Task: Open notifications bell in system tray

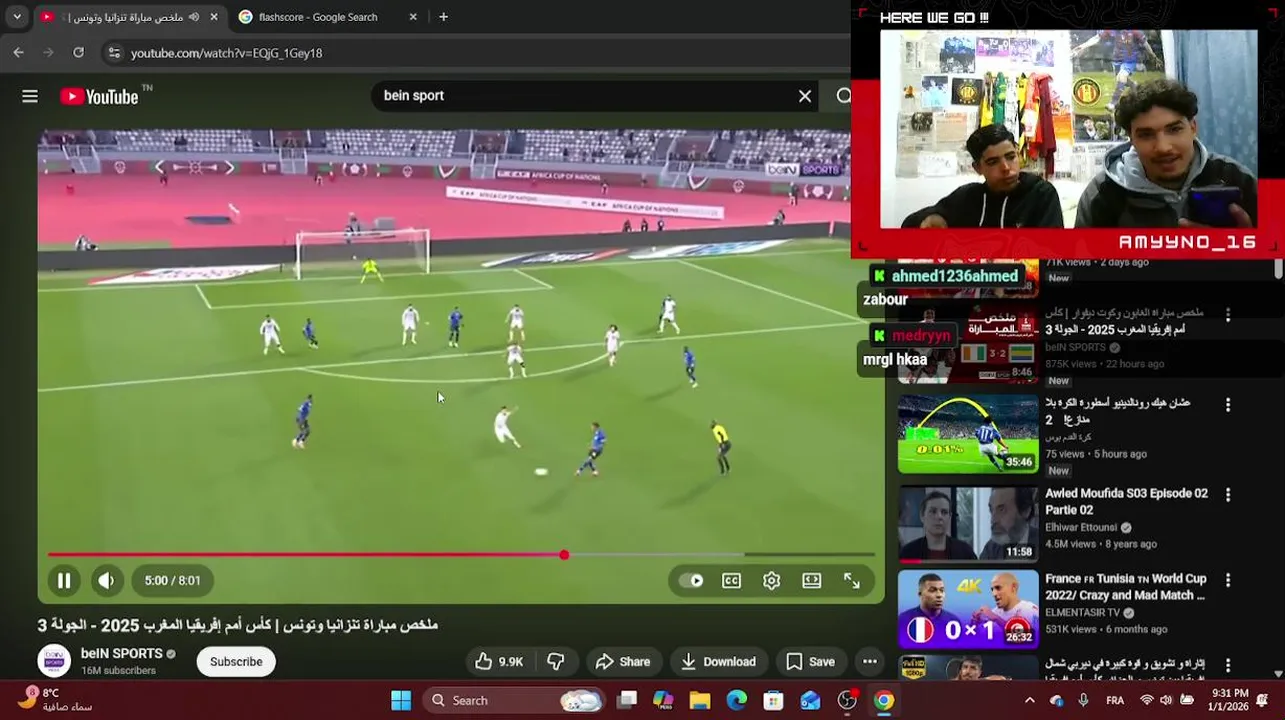Action: click(1263, 700)
